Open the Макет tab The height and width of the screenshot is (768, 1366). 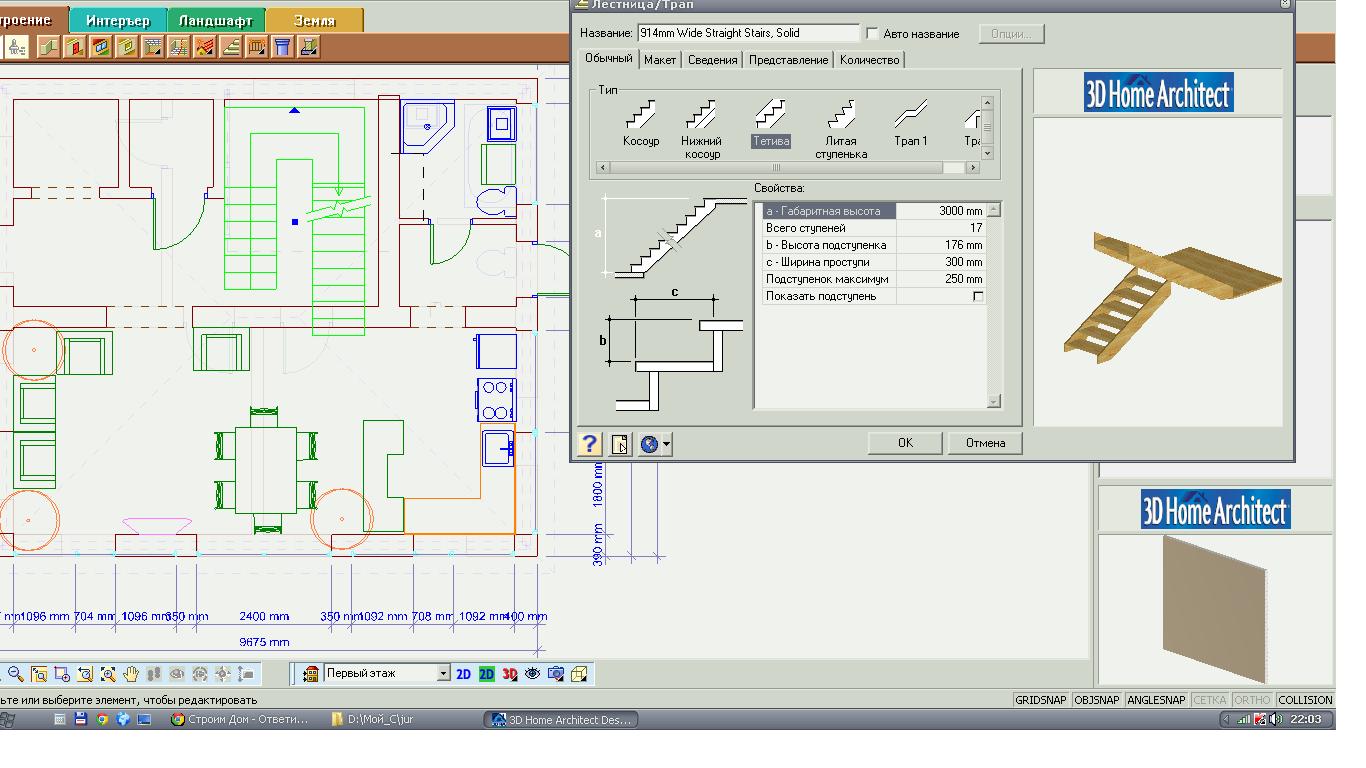(659, 60)
